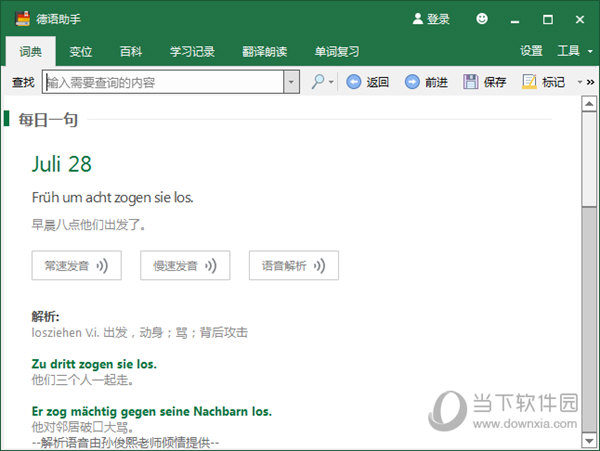Click the smiley face feedback icon
This screenshot has height=451, width=600.
click(482, 18)
